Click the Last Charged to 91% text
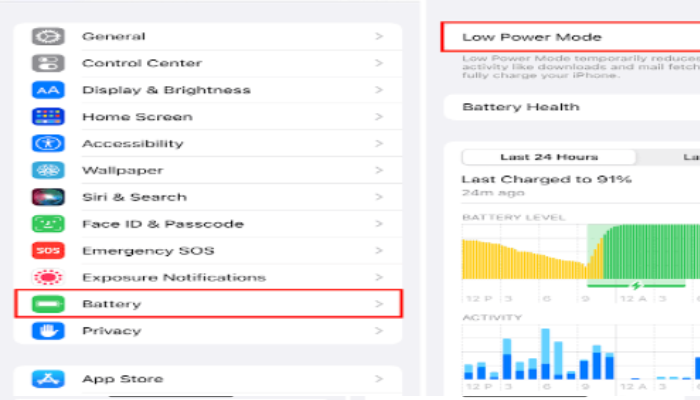The height and width of the screenshot is (400, 700). [x=547, y=179]
